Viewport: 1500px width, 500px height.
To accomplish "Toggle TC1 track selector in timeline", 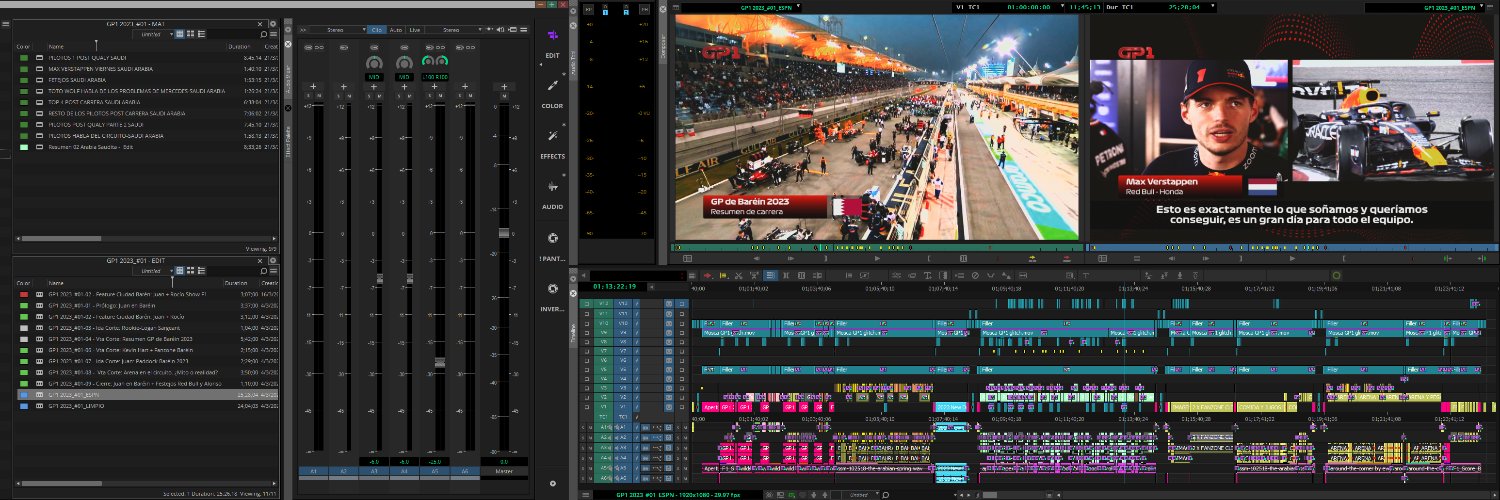I will (622, 417).
